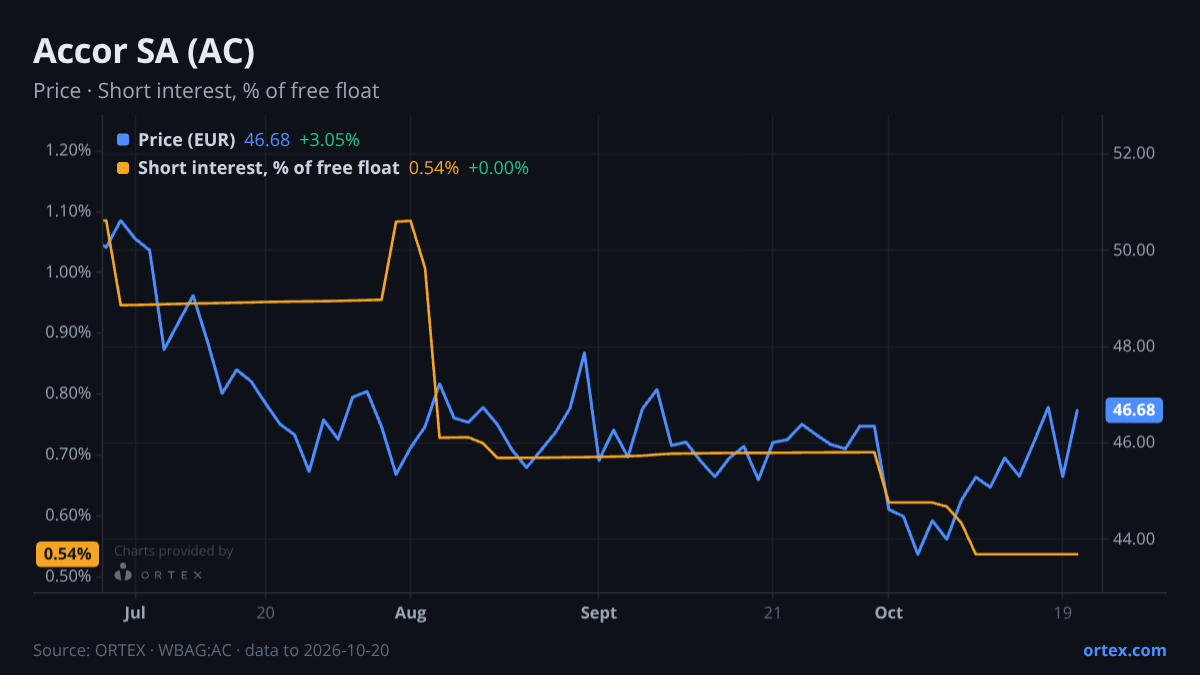This screenshot has width=1200, height=675.
Task: Click the orange 0.54% axis badge
Action: point(67,554)
